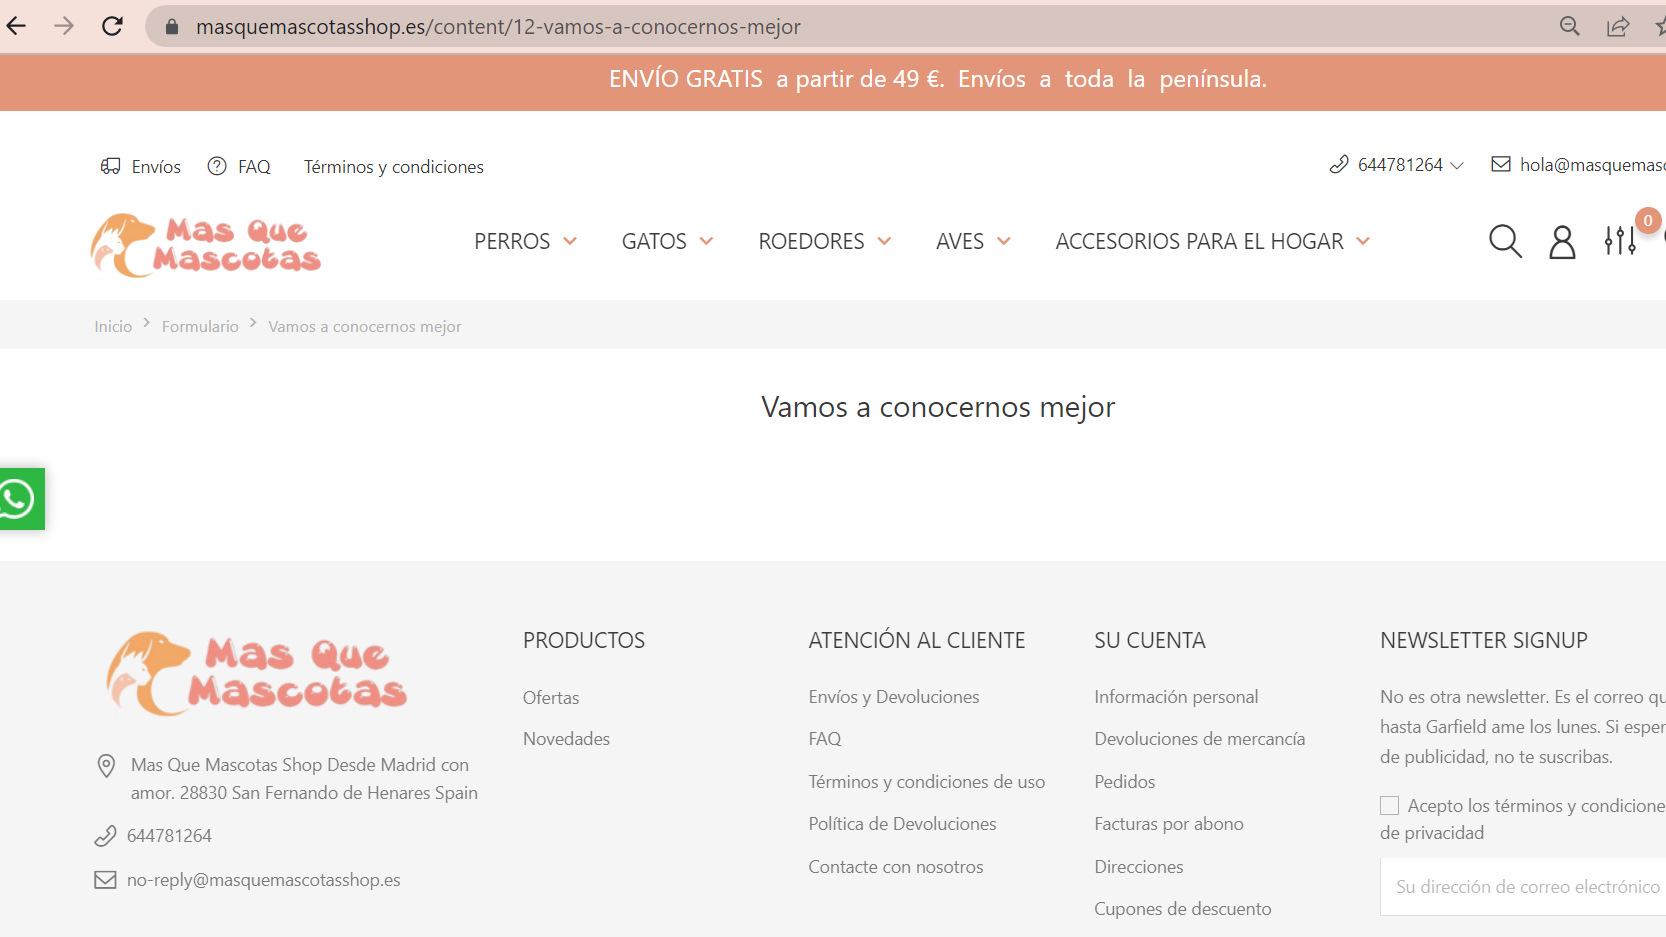Screen dimensions: 1666x937
Task: Open Devoluciones de mercancía link
Action: click(1200, 739)
